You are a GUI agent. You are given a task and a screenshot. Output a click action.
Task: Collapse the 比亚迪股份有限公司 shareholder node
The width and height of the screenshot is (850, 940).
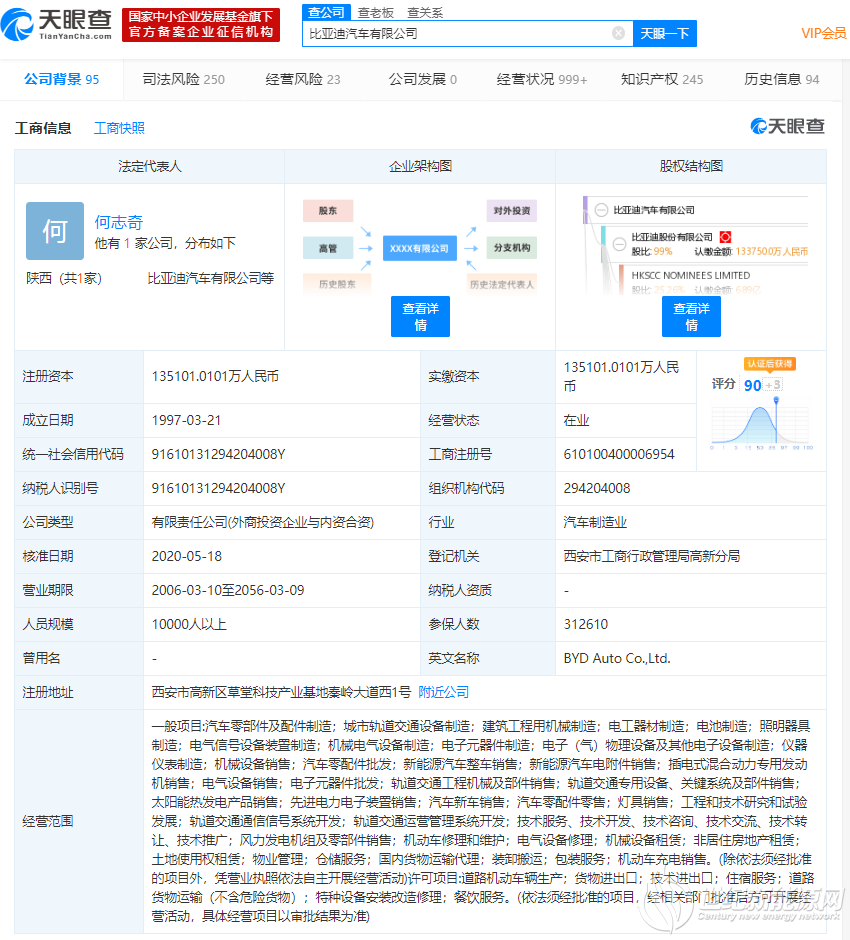619,244
